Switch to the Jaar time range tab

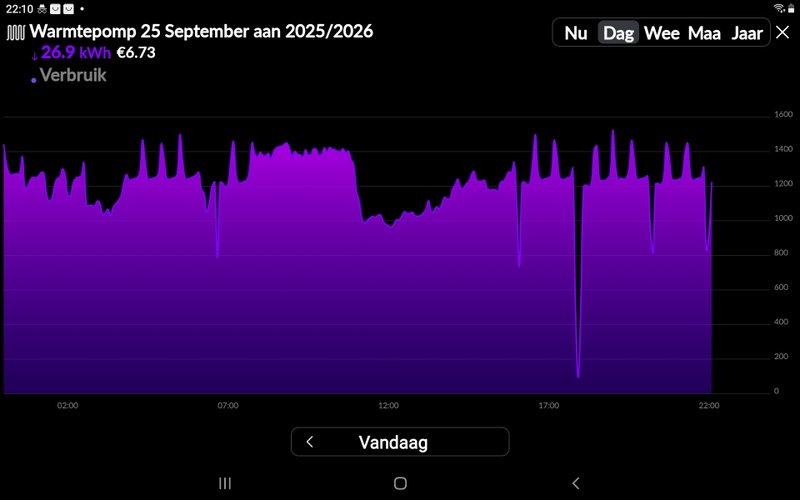[747, 33]
